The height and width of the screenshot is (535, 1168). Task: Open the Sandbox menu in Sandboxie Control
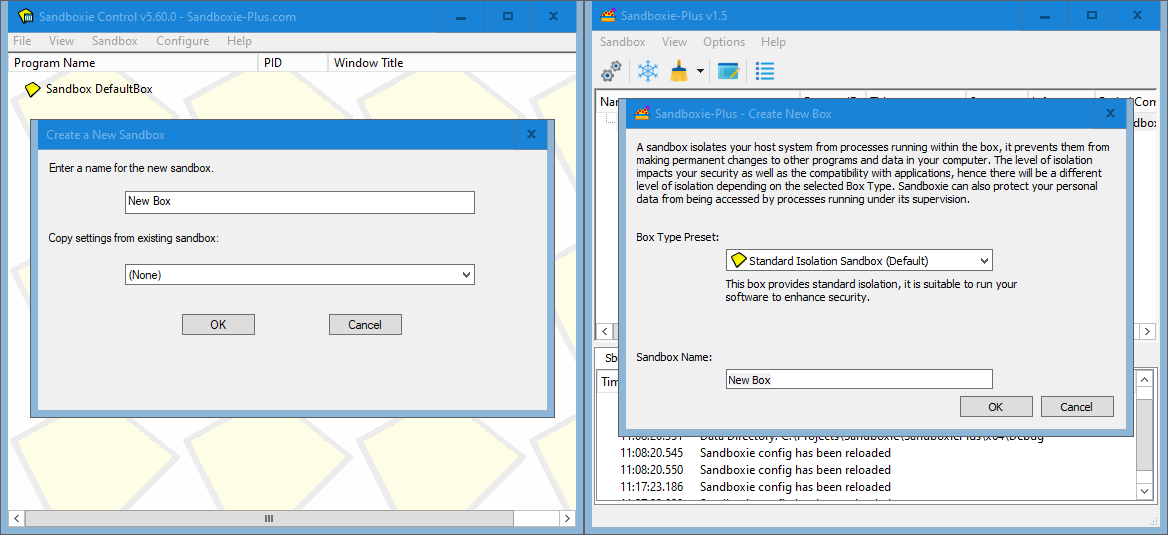click(x=114, y=41)
